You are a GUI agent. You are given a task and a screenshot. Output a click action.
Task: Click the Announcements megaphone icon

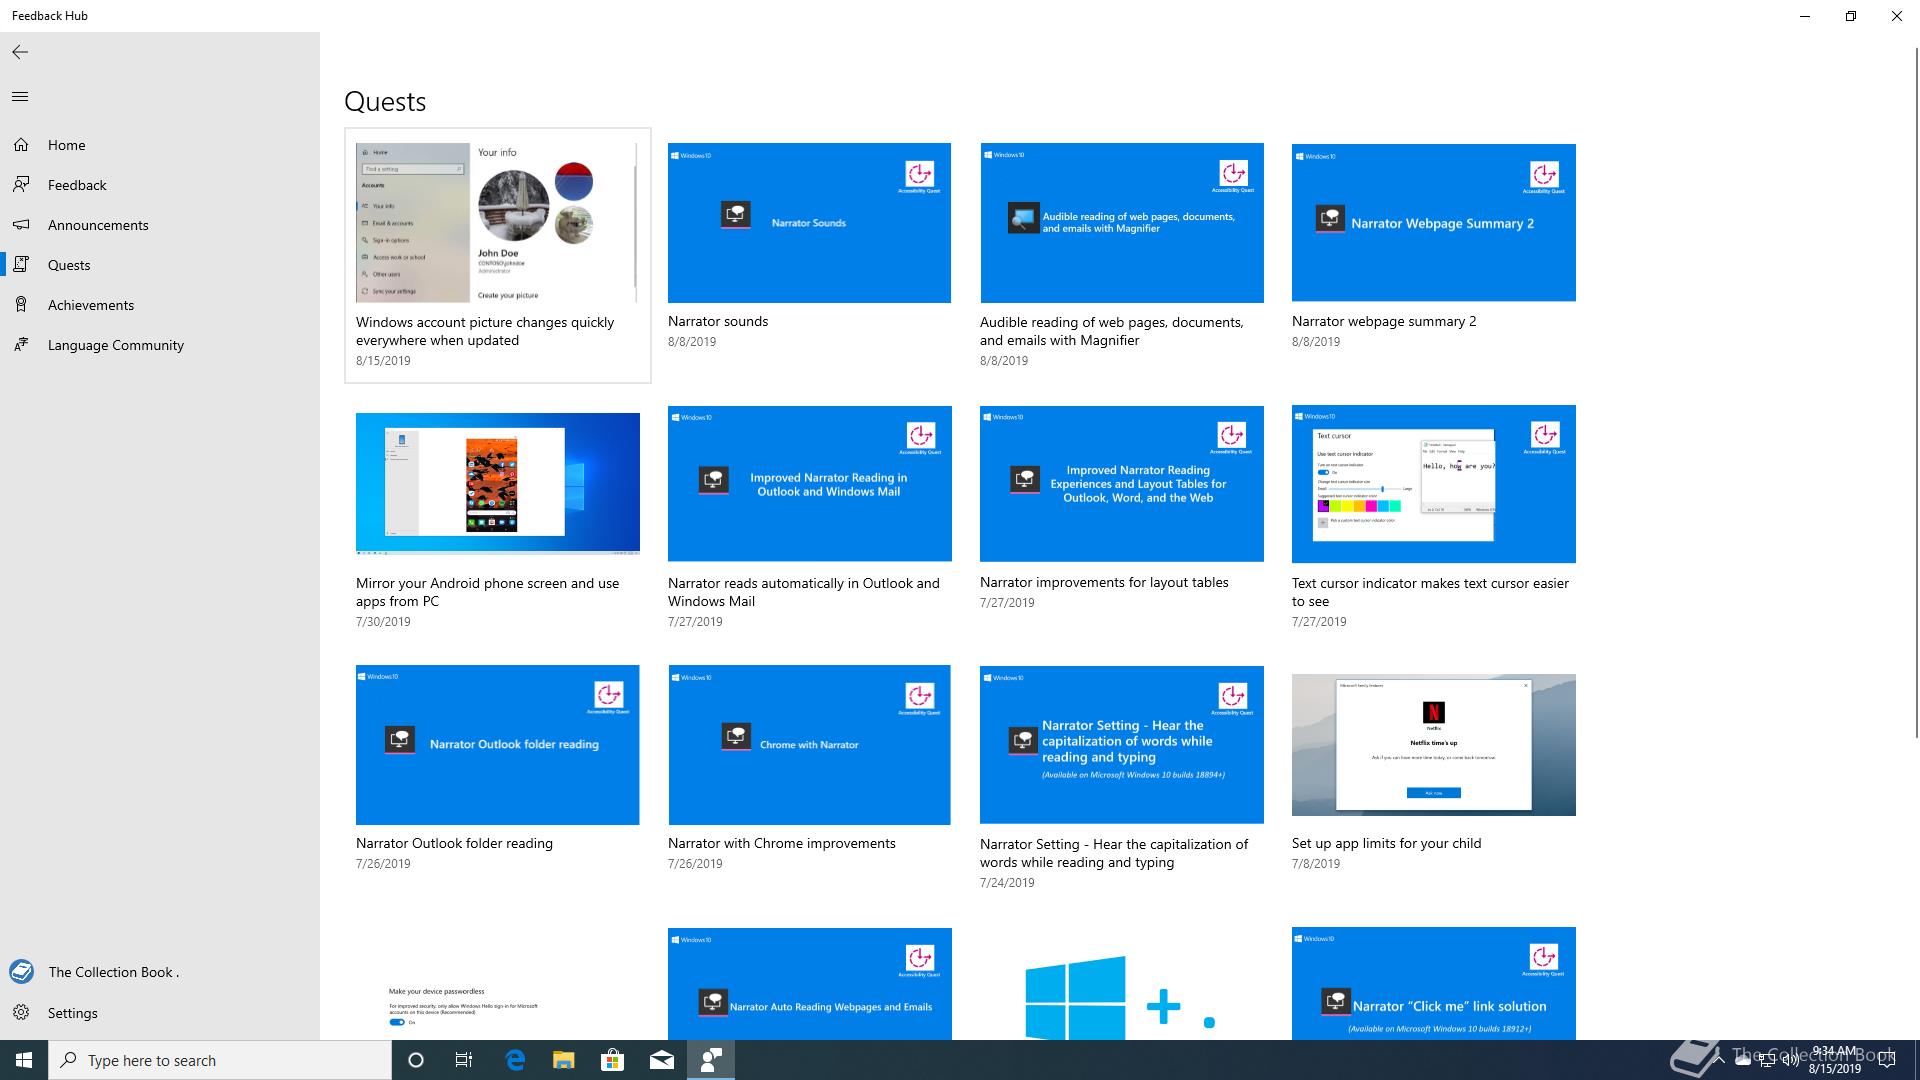pos(21,225)
